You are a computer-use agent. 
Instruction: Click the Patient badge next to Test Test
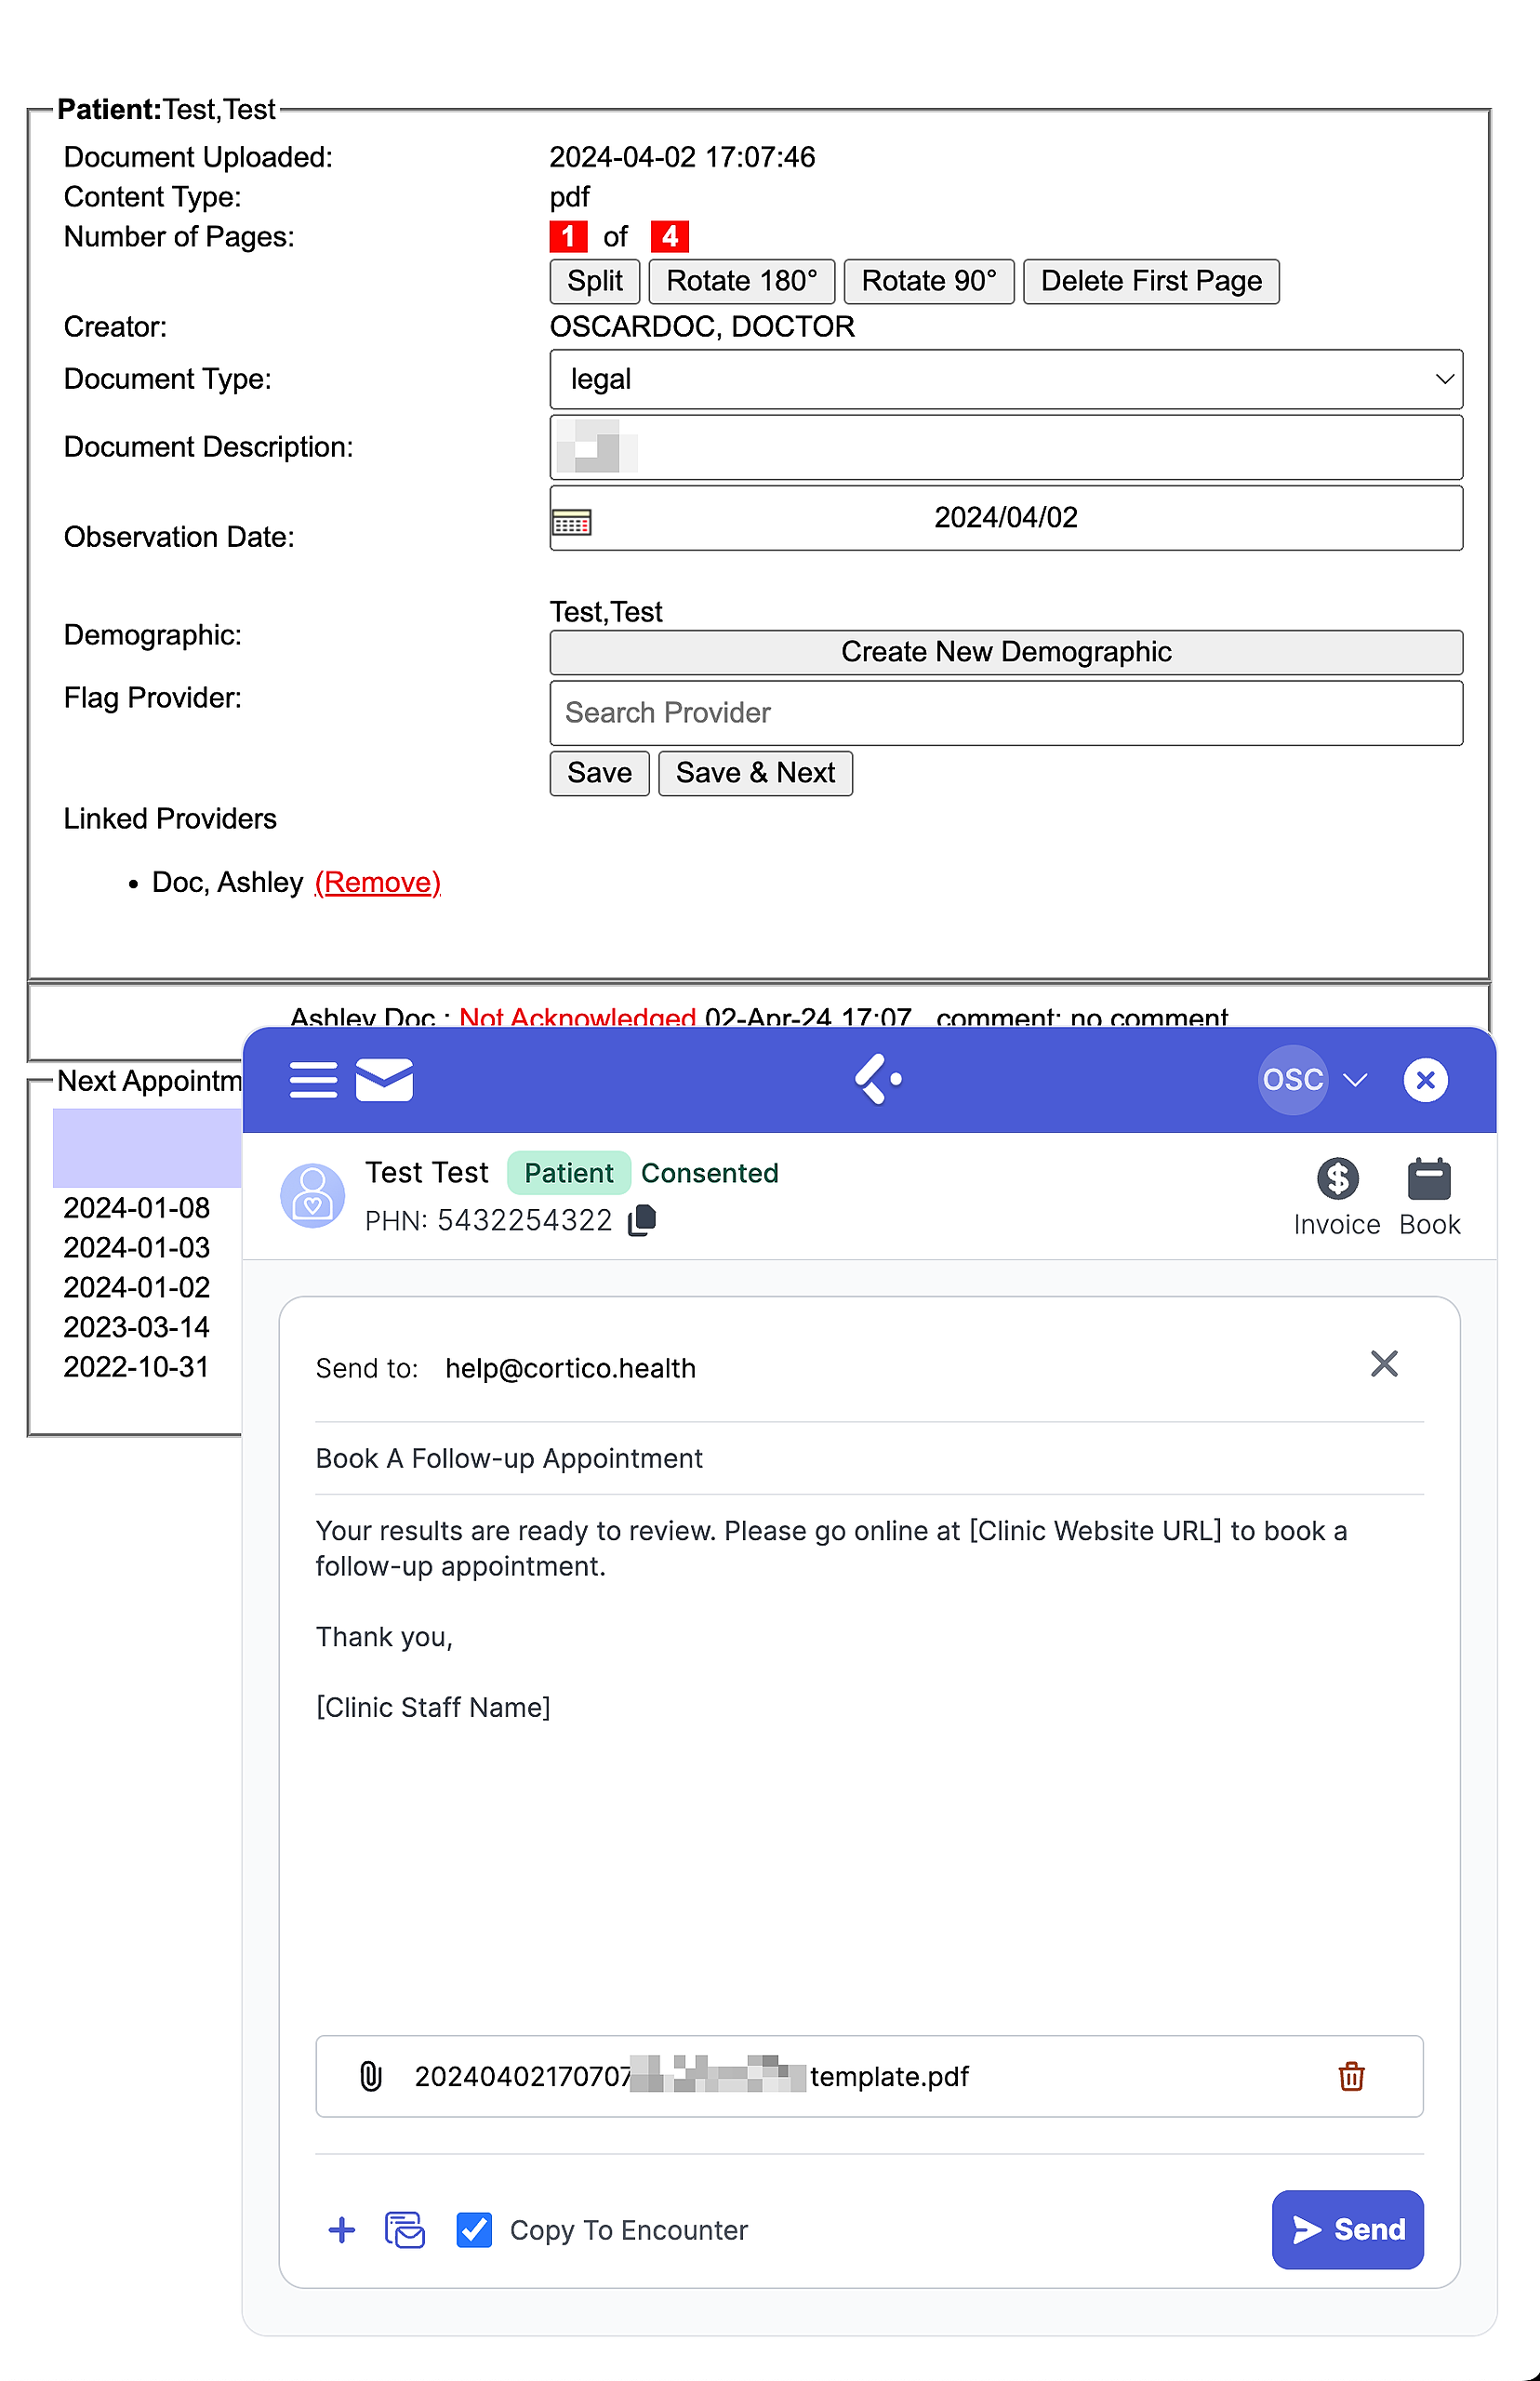tap(568, 1173)
